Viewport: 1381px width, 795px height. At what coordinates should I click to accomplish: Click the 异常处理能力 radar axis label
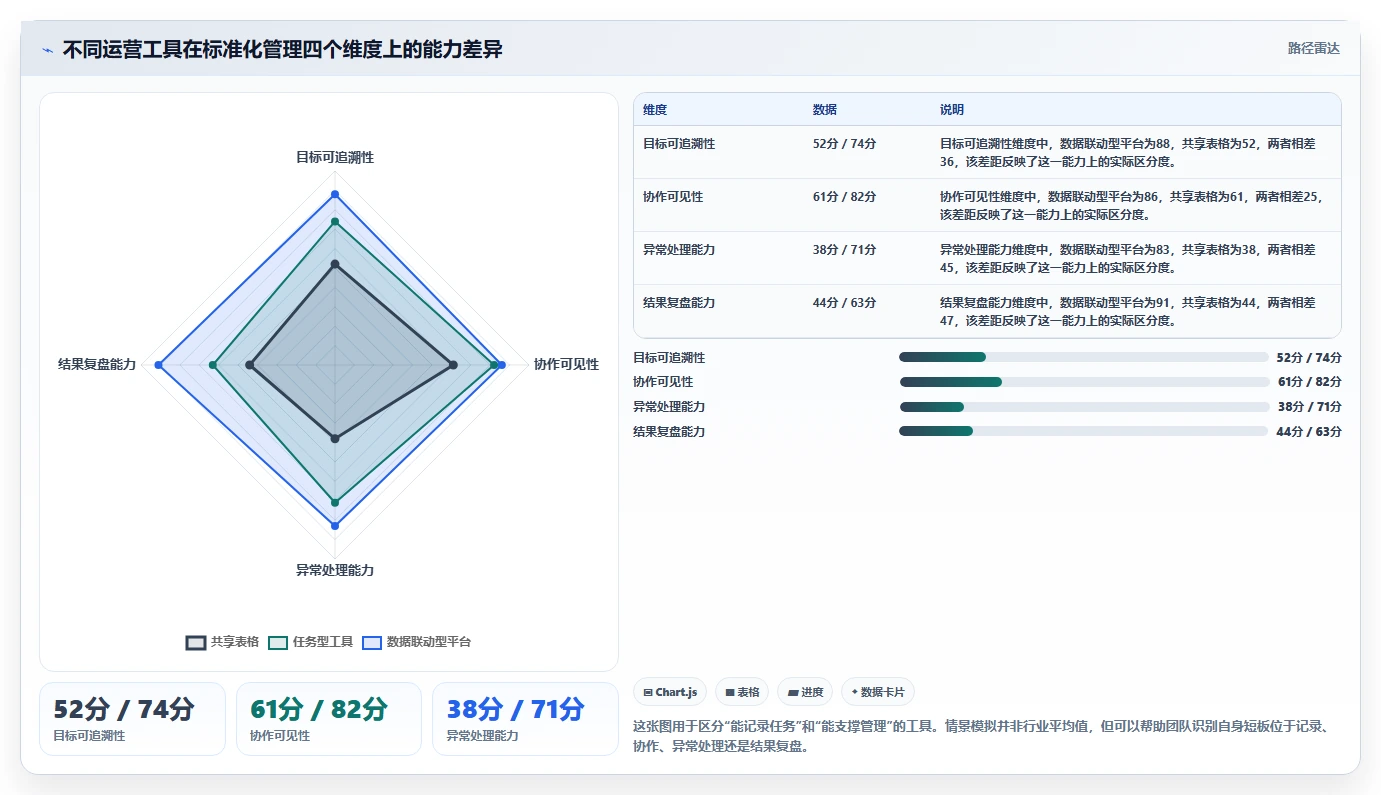[335, 570]
